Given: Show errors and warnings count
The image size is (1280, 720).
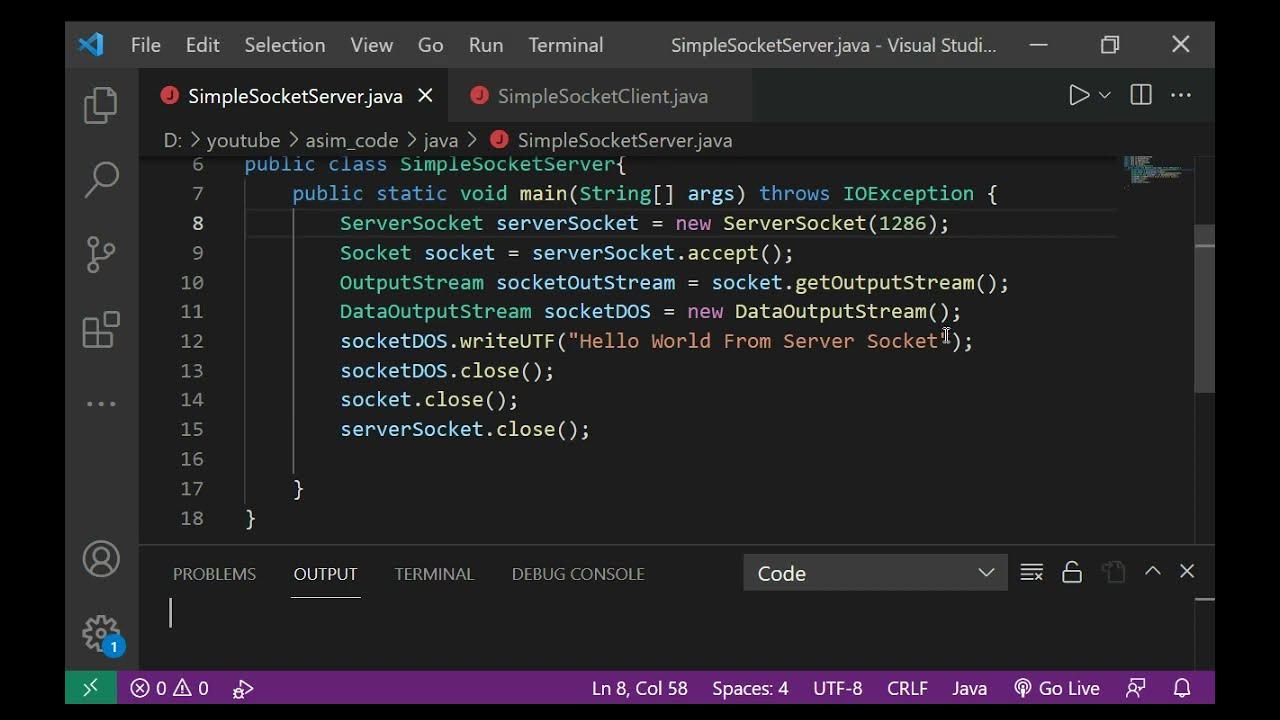Looking at the screenshot, I should [169, 688].
